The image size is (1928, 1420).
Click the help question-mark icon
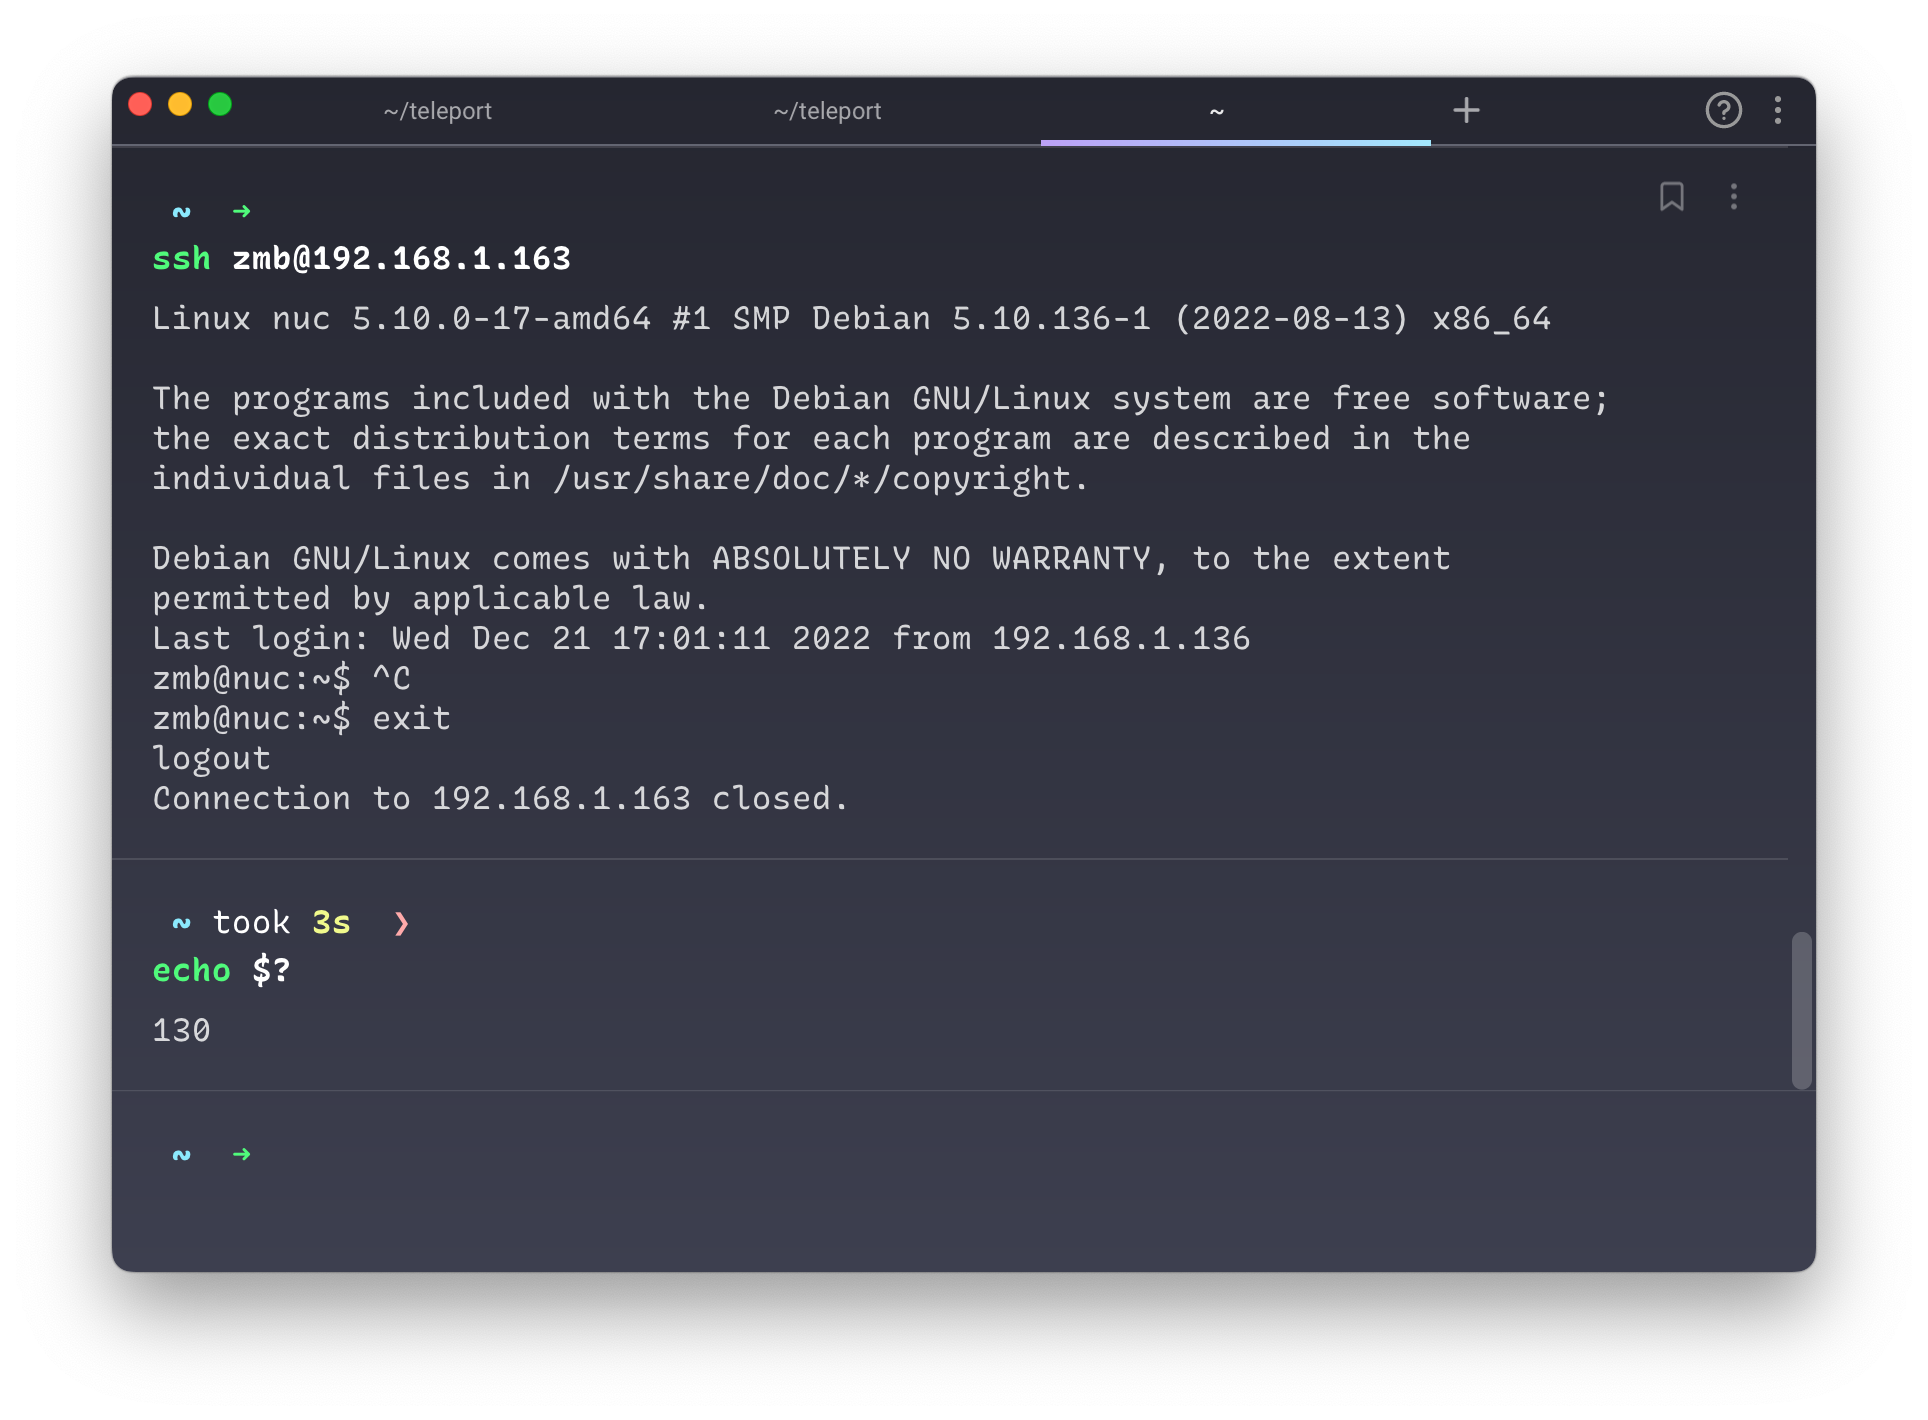(1723, 111)
